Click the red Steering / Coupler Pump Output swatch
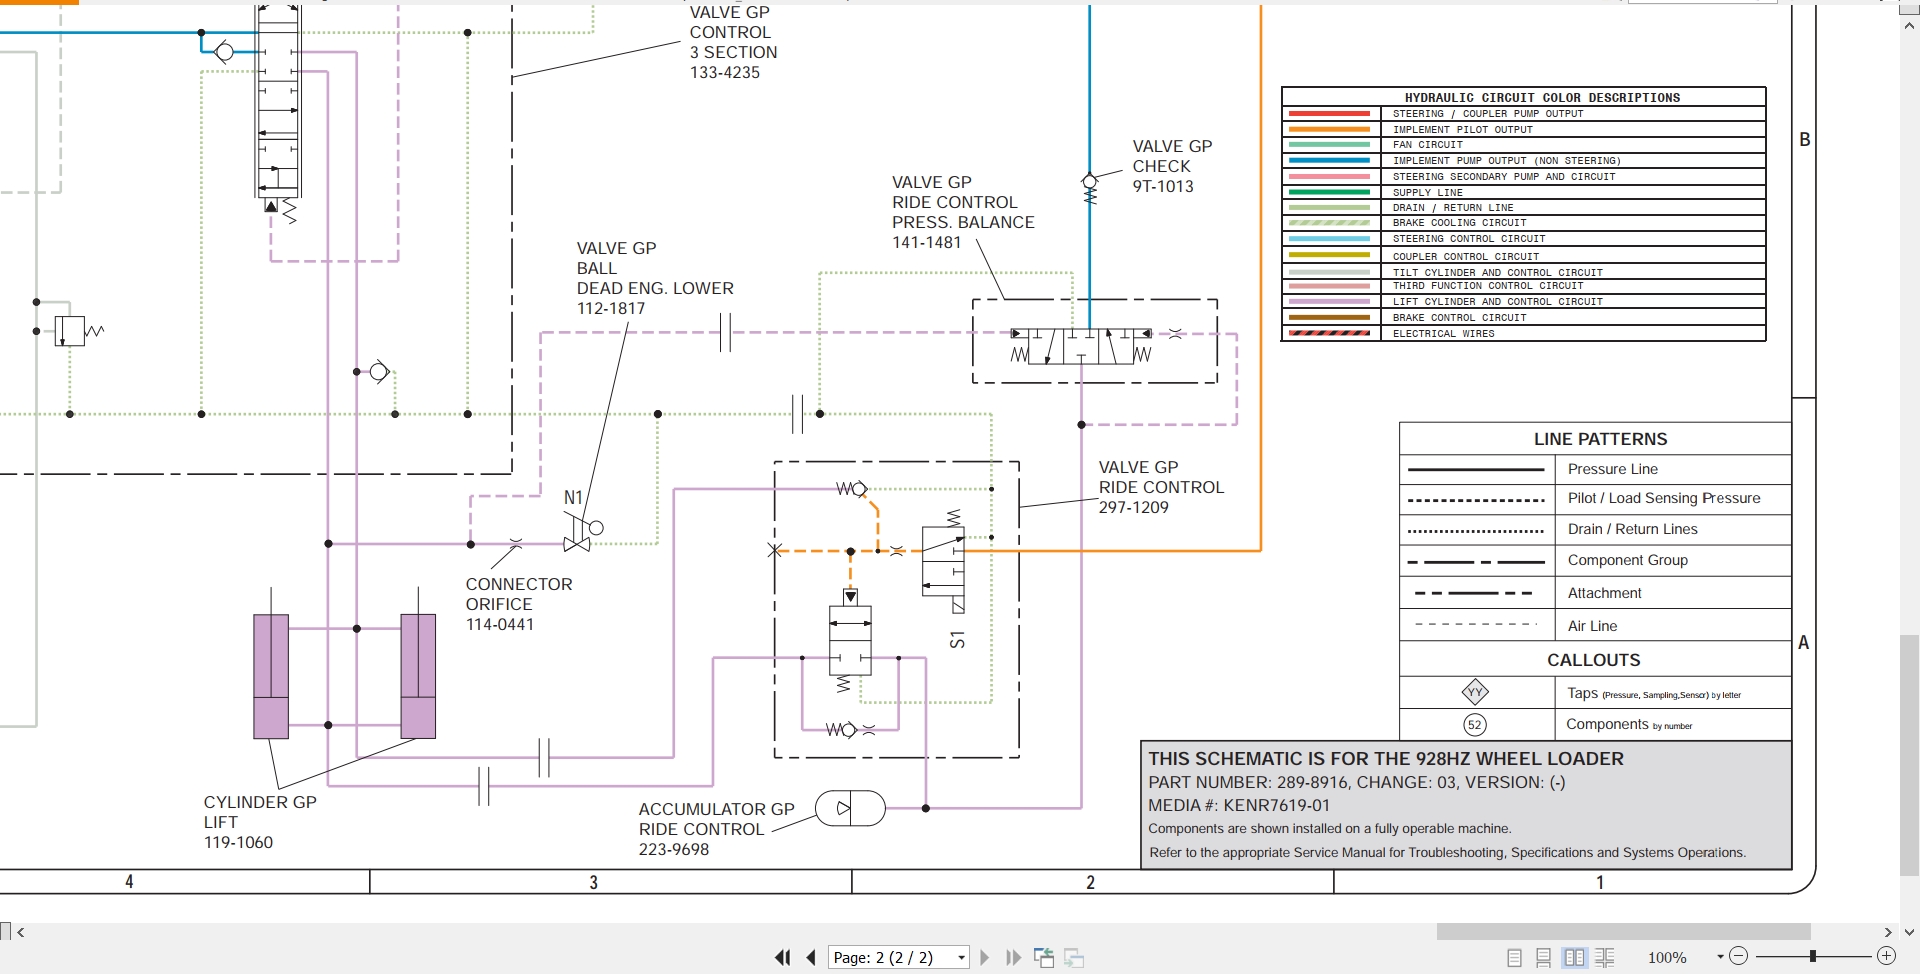This screenshot has width=1920, height=974. pos(1329,114)
